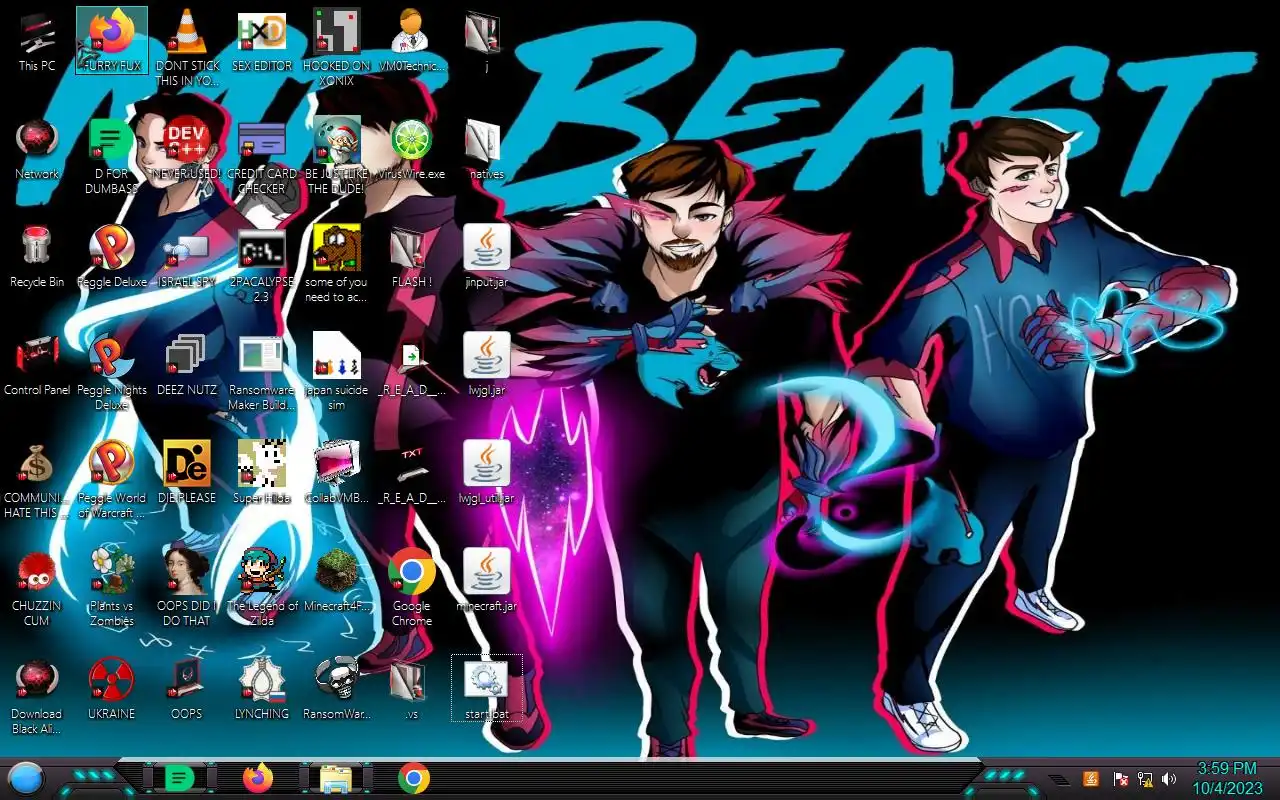The width and height of the screenshot is (1280, 800).
Task: Select the BE JUST LIKE THE DUDE! icon
Action: pos(337,156)
